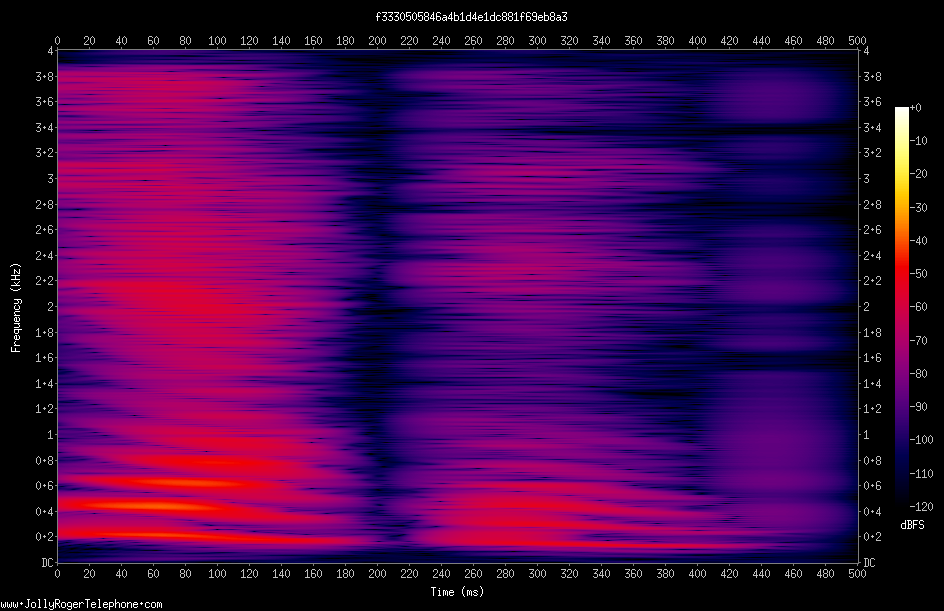Click the dBFS unit label under the colorbar
The height and width of the screenshot is (611, 944).
[x=912, y=525]
